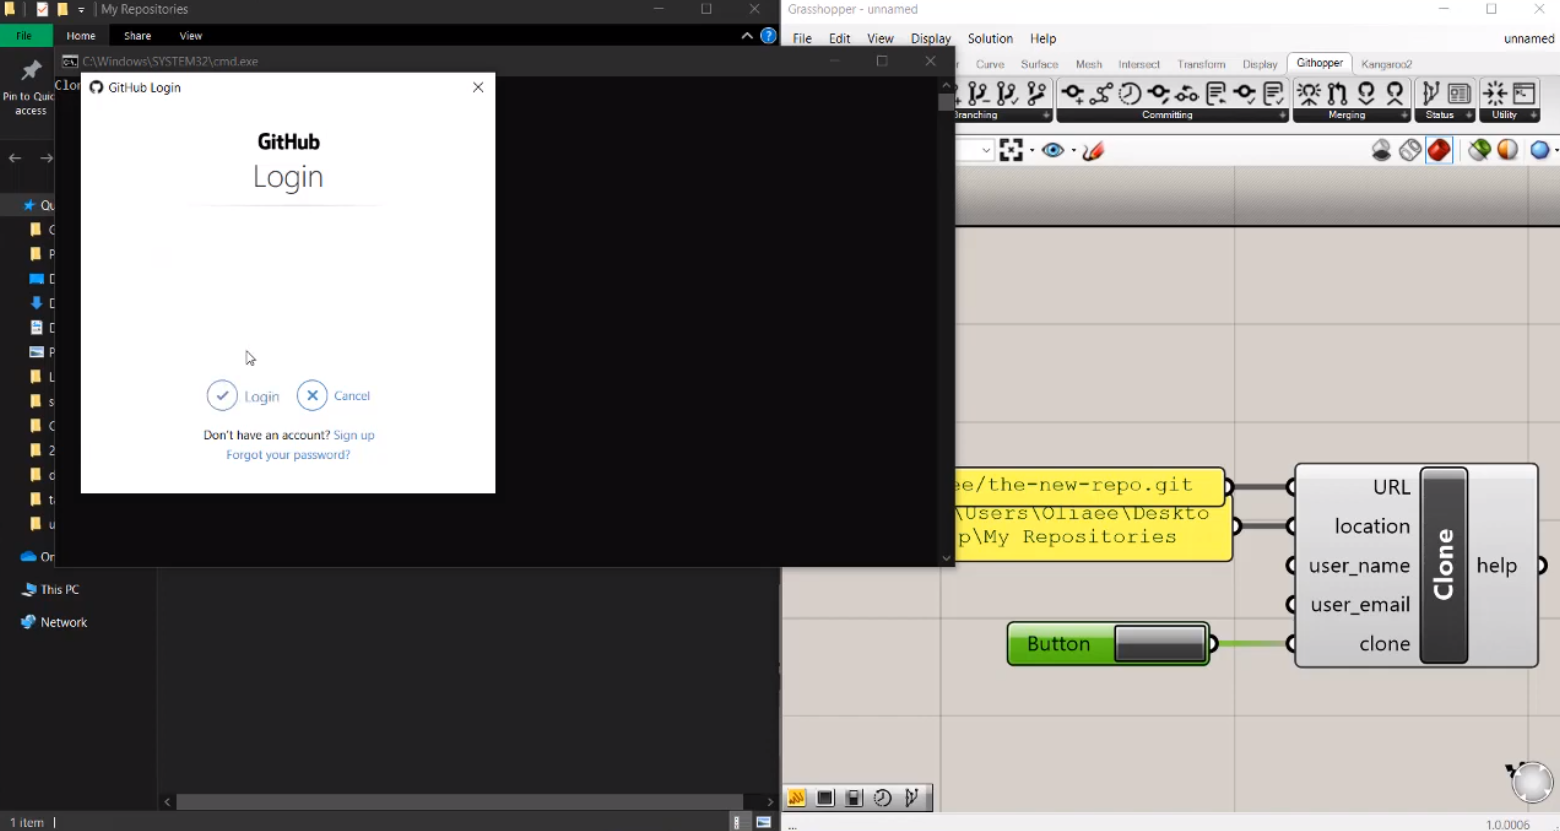The height and width of the screenshot is (831, 1560).
Task: Select the branch-with-pencil icon in Branching panel
Action: coord(1037,94)
